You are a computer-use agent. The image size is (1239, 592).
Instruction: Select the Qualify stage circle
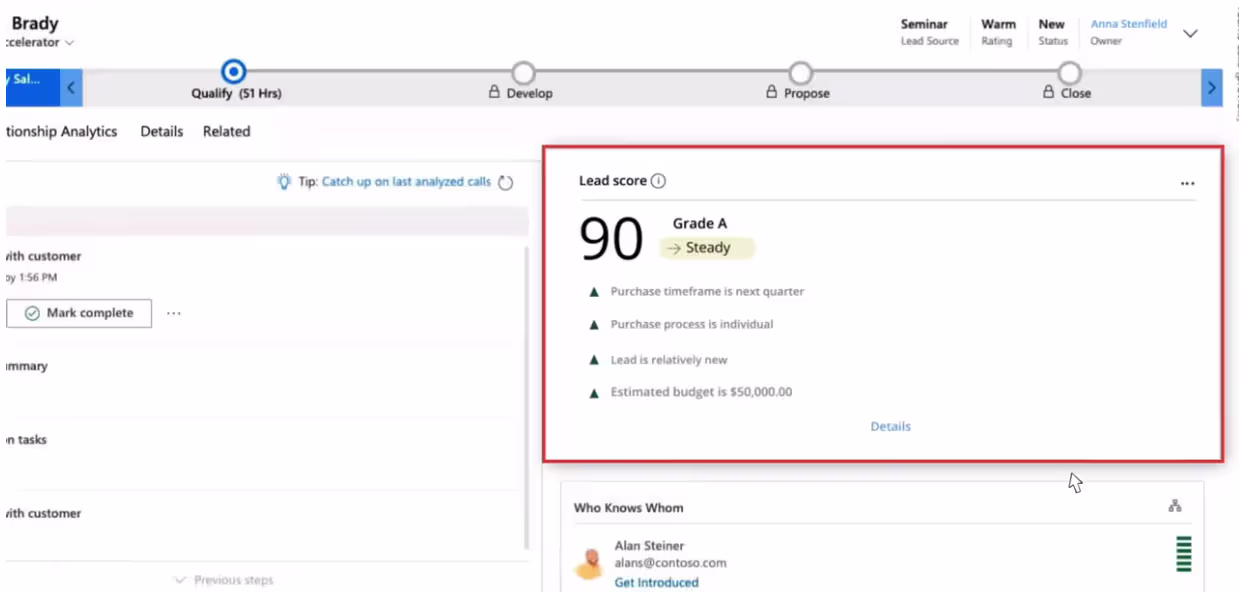coord(234,72)
